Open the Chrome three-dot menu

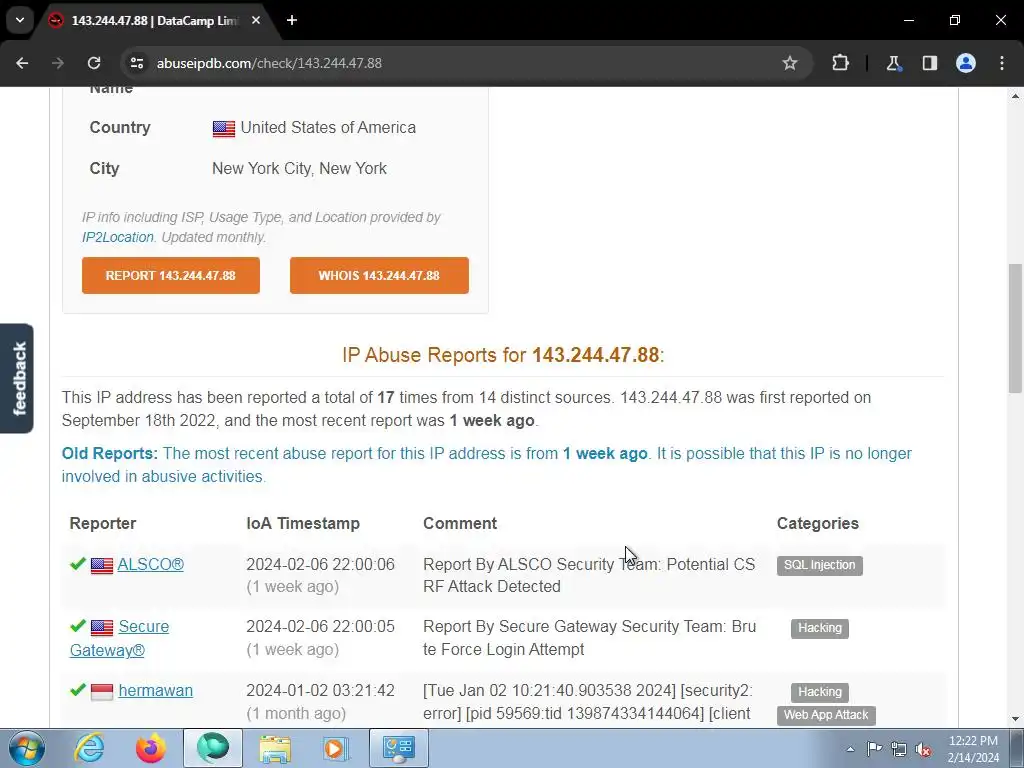(x=1002, y=63)
